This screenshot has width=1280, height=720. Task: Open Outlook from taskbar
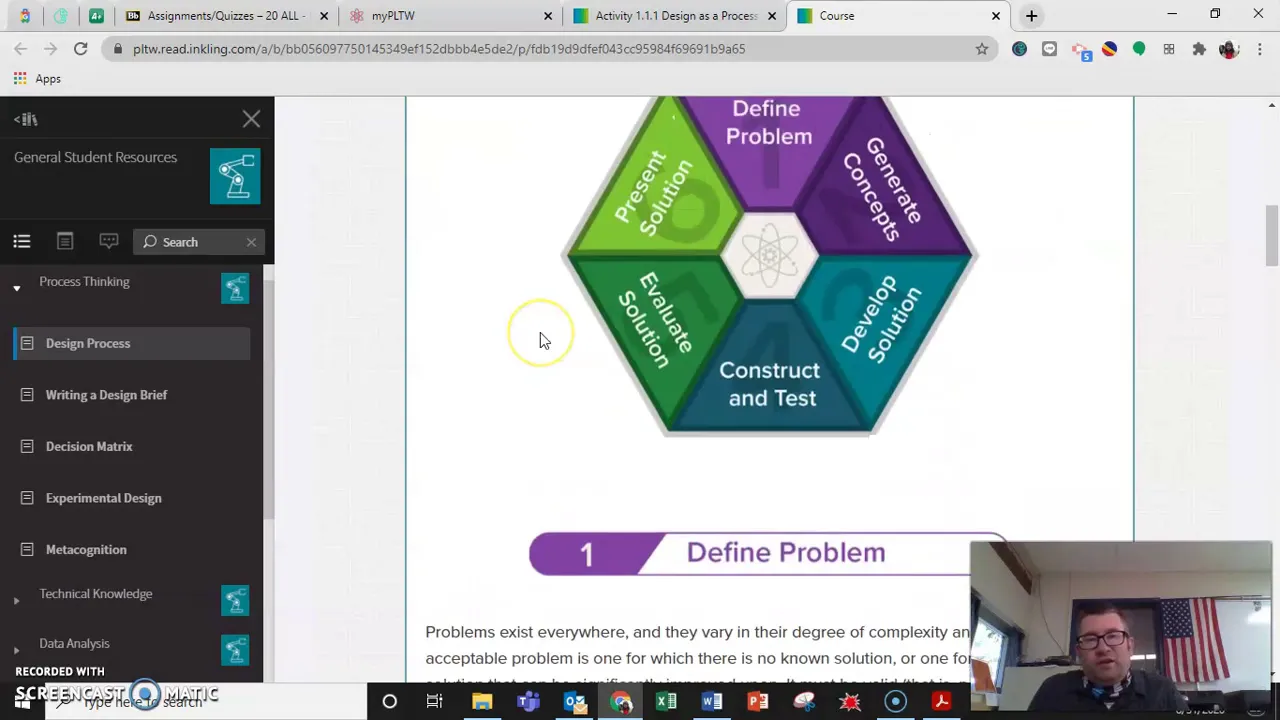click(x=574, y=702)
